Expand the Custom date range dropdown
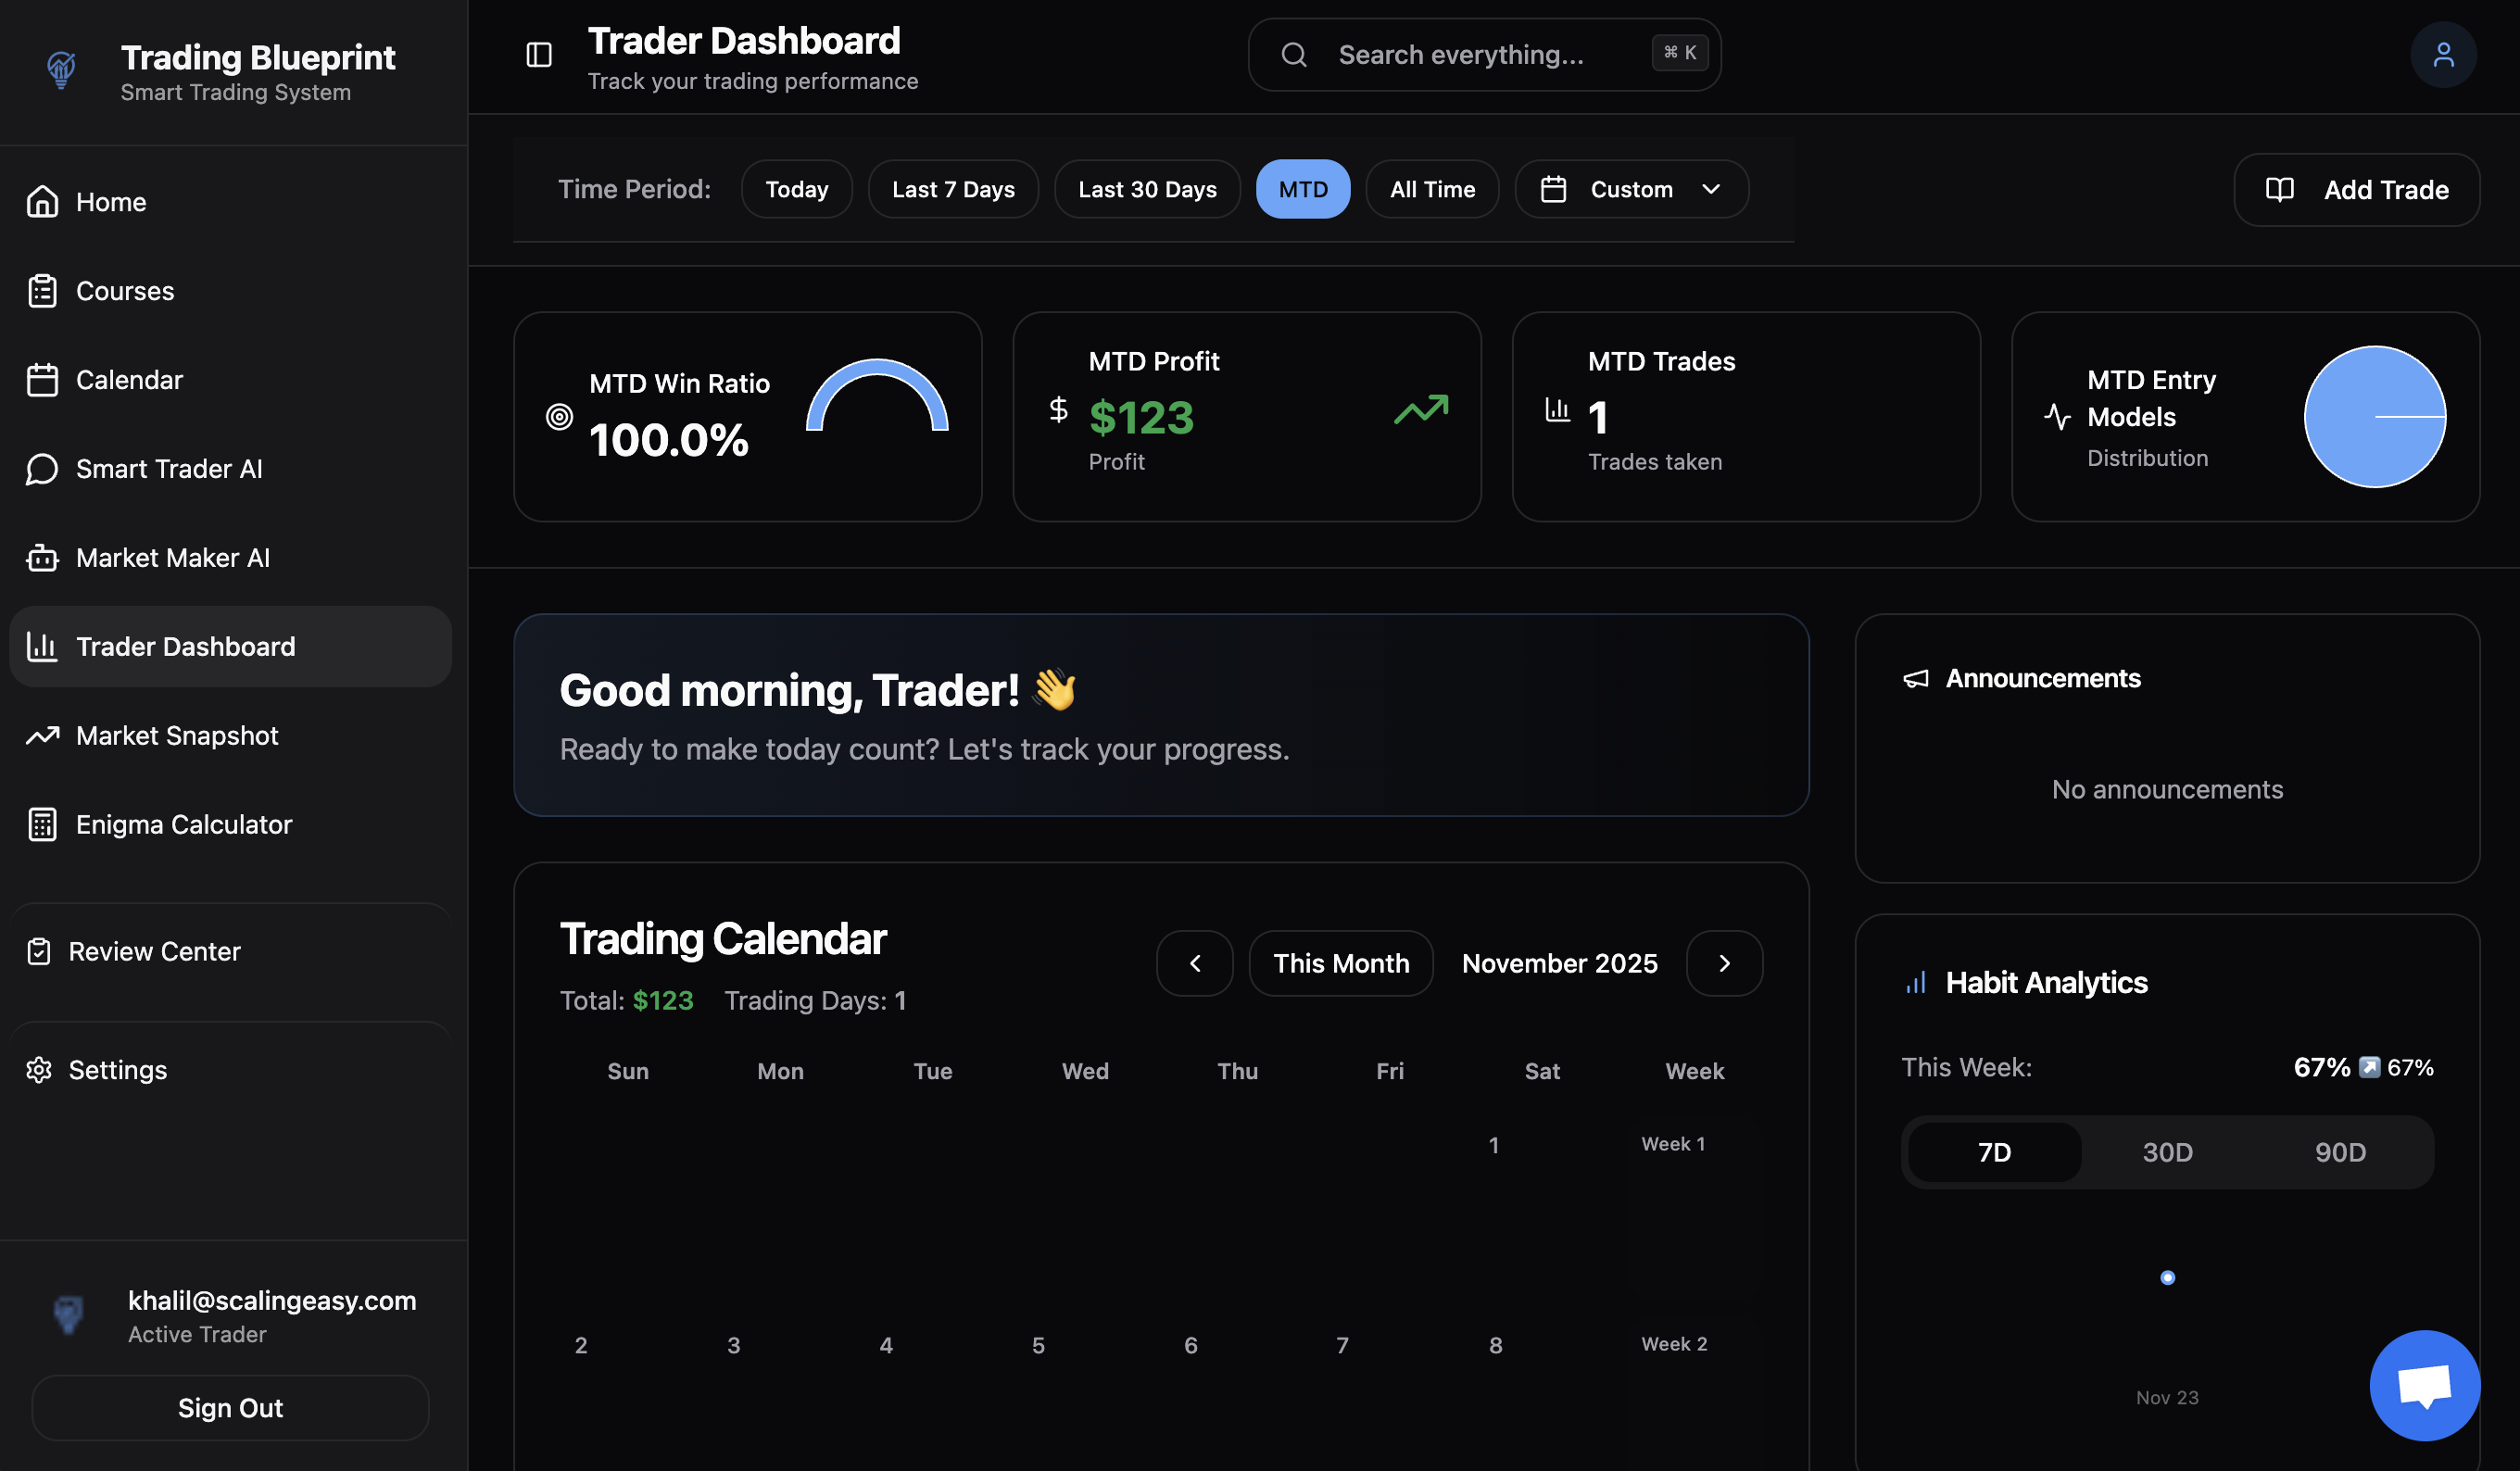This screenshot has height=1471, width=2520. [1631, 189]
